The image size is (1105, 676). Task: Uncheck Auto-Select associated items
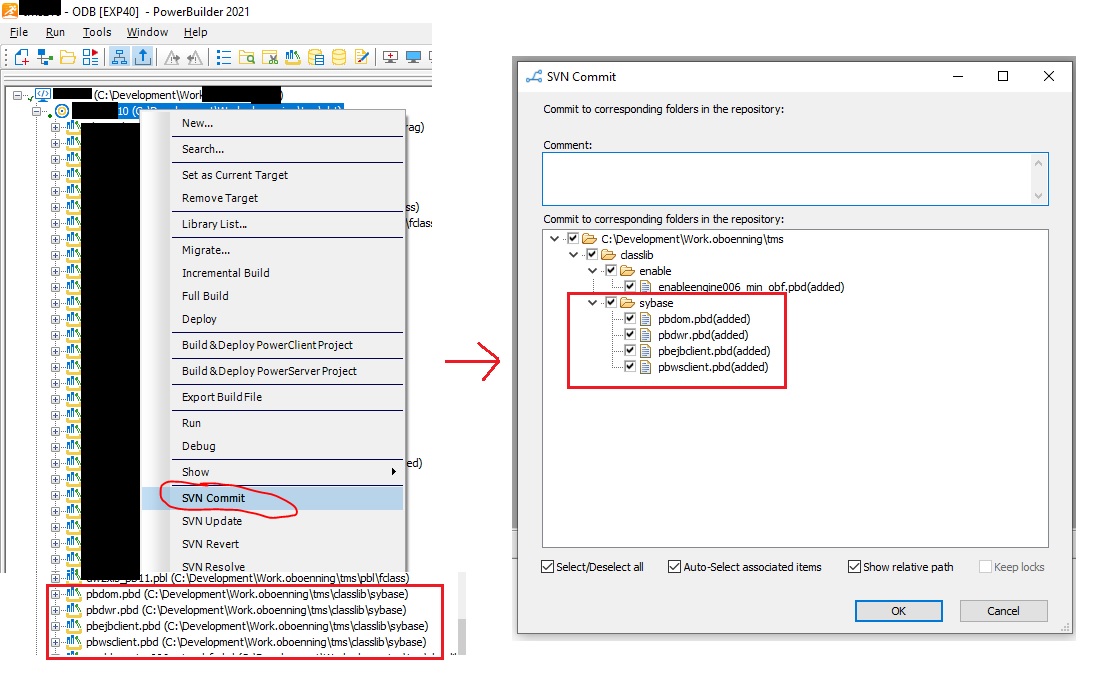(674, 567)
